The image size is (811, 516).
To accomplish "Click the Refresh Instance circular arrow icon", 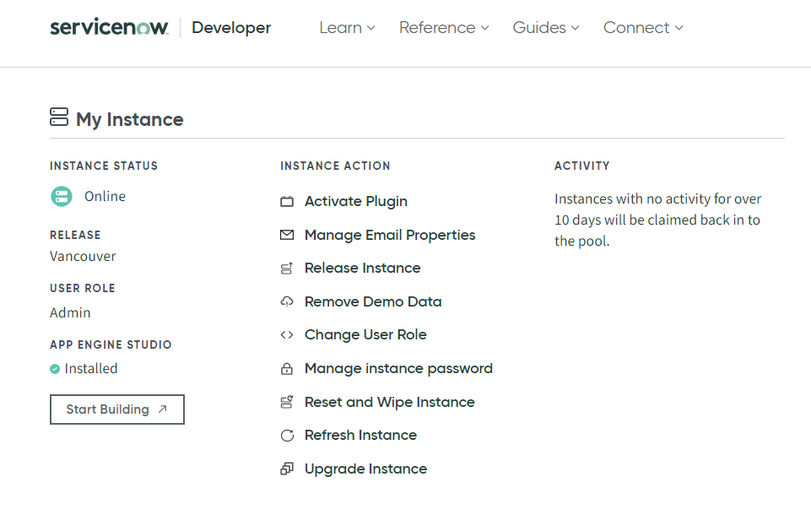I will click(287, 436).
